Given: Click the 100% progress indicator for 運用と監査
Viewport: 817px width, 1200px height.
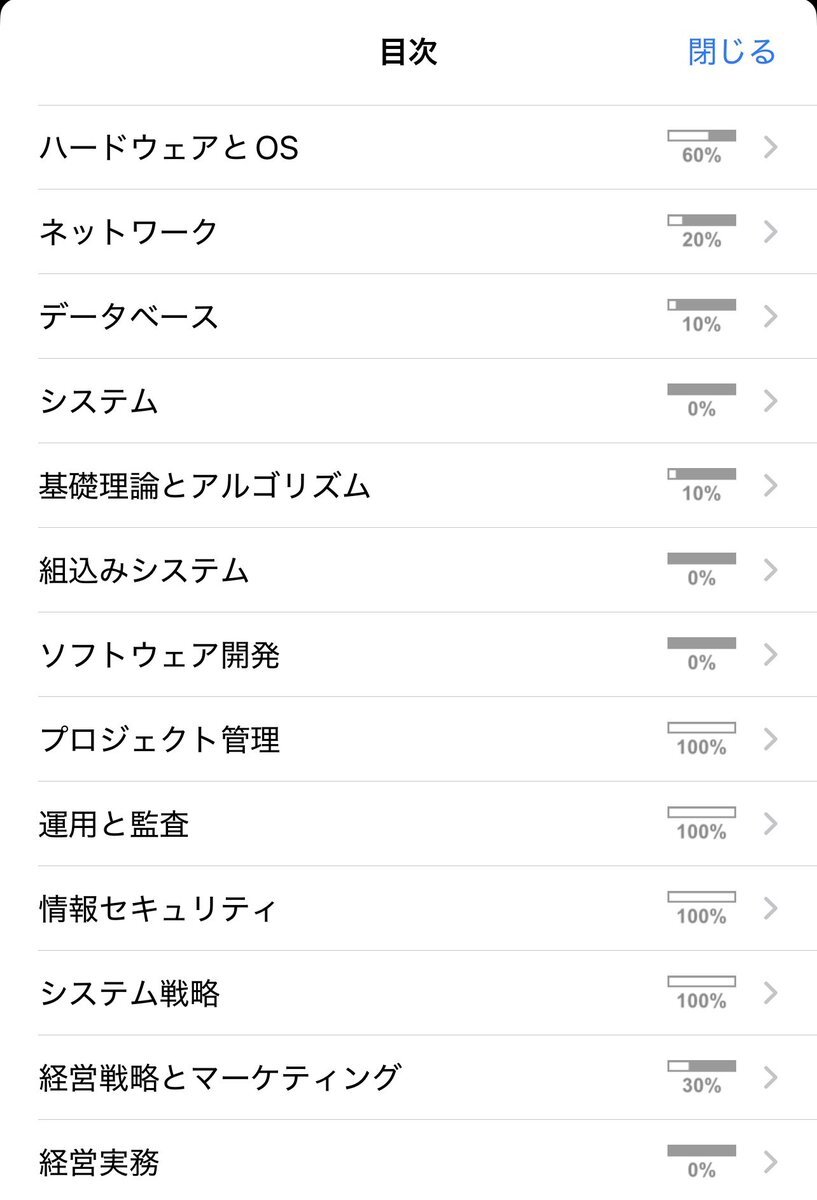Looking at the screenshot, I should pyautogui.click(x=701, y=822).
